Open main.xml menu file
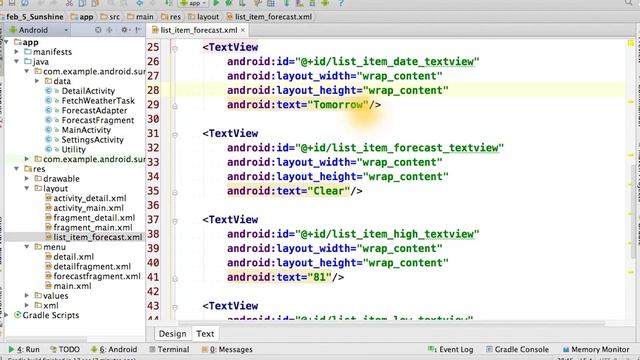Screen dimensions: 640x360 click(x=72, y=286)
